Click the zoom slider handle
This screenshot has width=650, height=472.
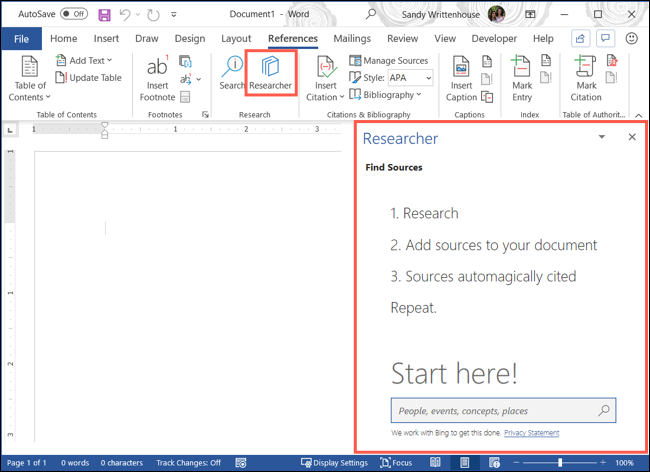(560, 462)
